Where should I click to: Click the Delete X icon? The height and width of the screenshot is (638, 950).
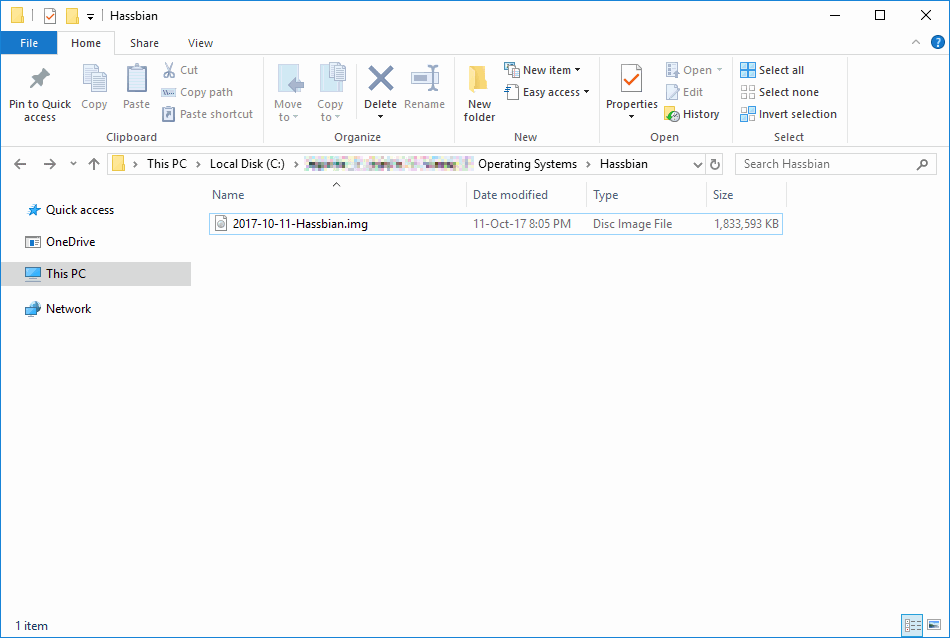click(x=380, y=79)
